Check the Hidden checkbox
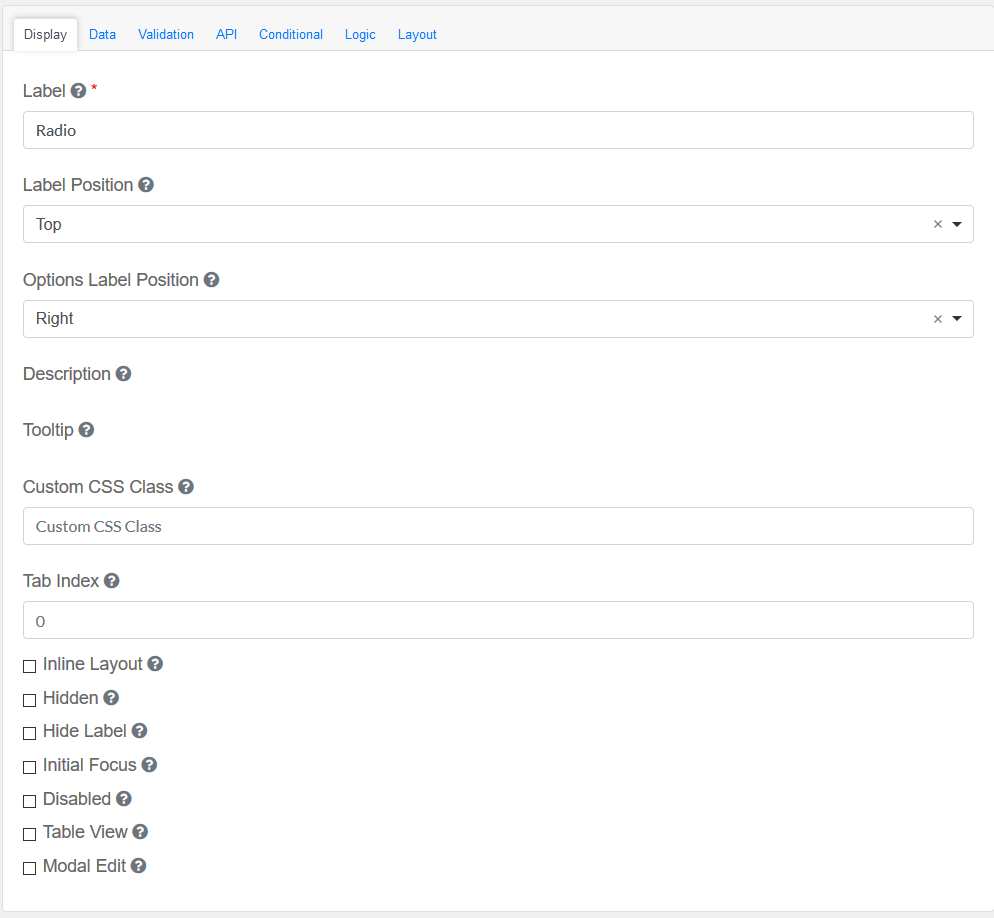Screen dimensions: 994x918 click(x=30, y=700)
